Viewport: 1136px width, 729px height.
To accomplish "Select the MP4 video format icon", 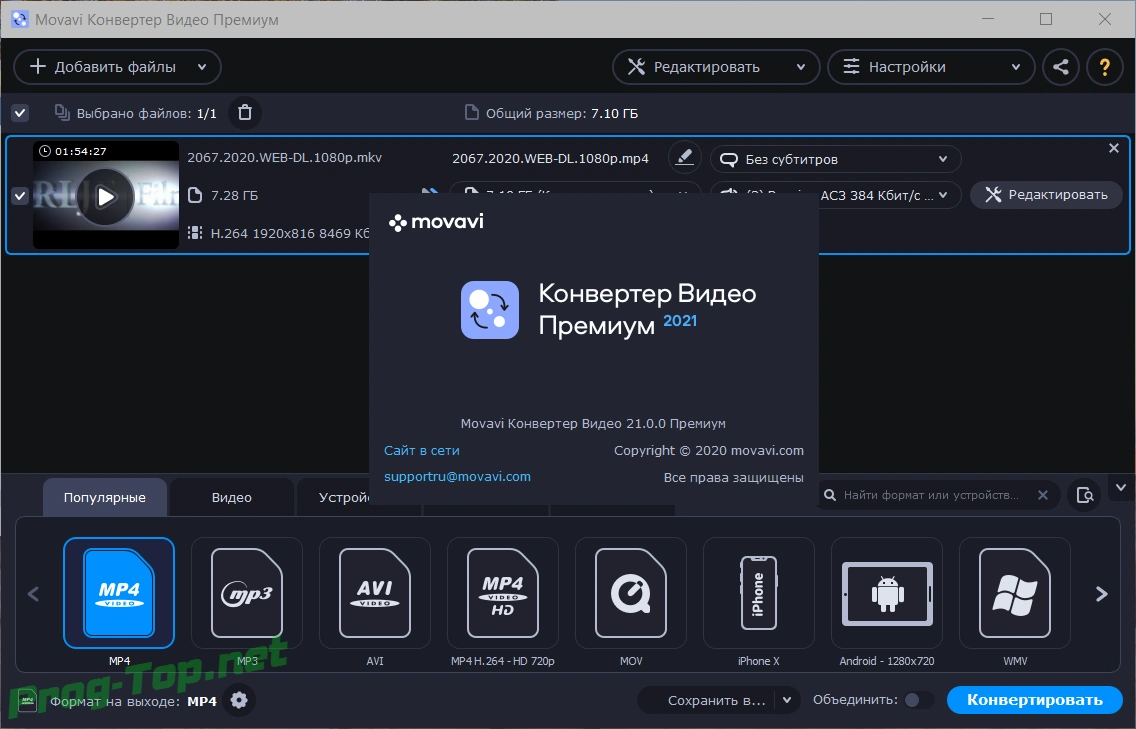I will (119, 593).
